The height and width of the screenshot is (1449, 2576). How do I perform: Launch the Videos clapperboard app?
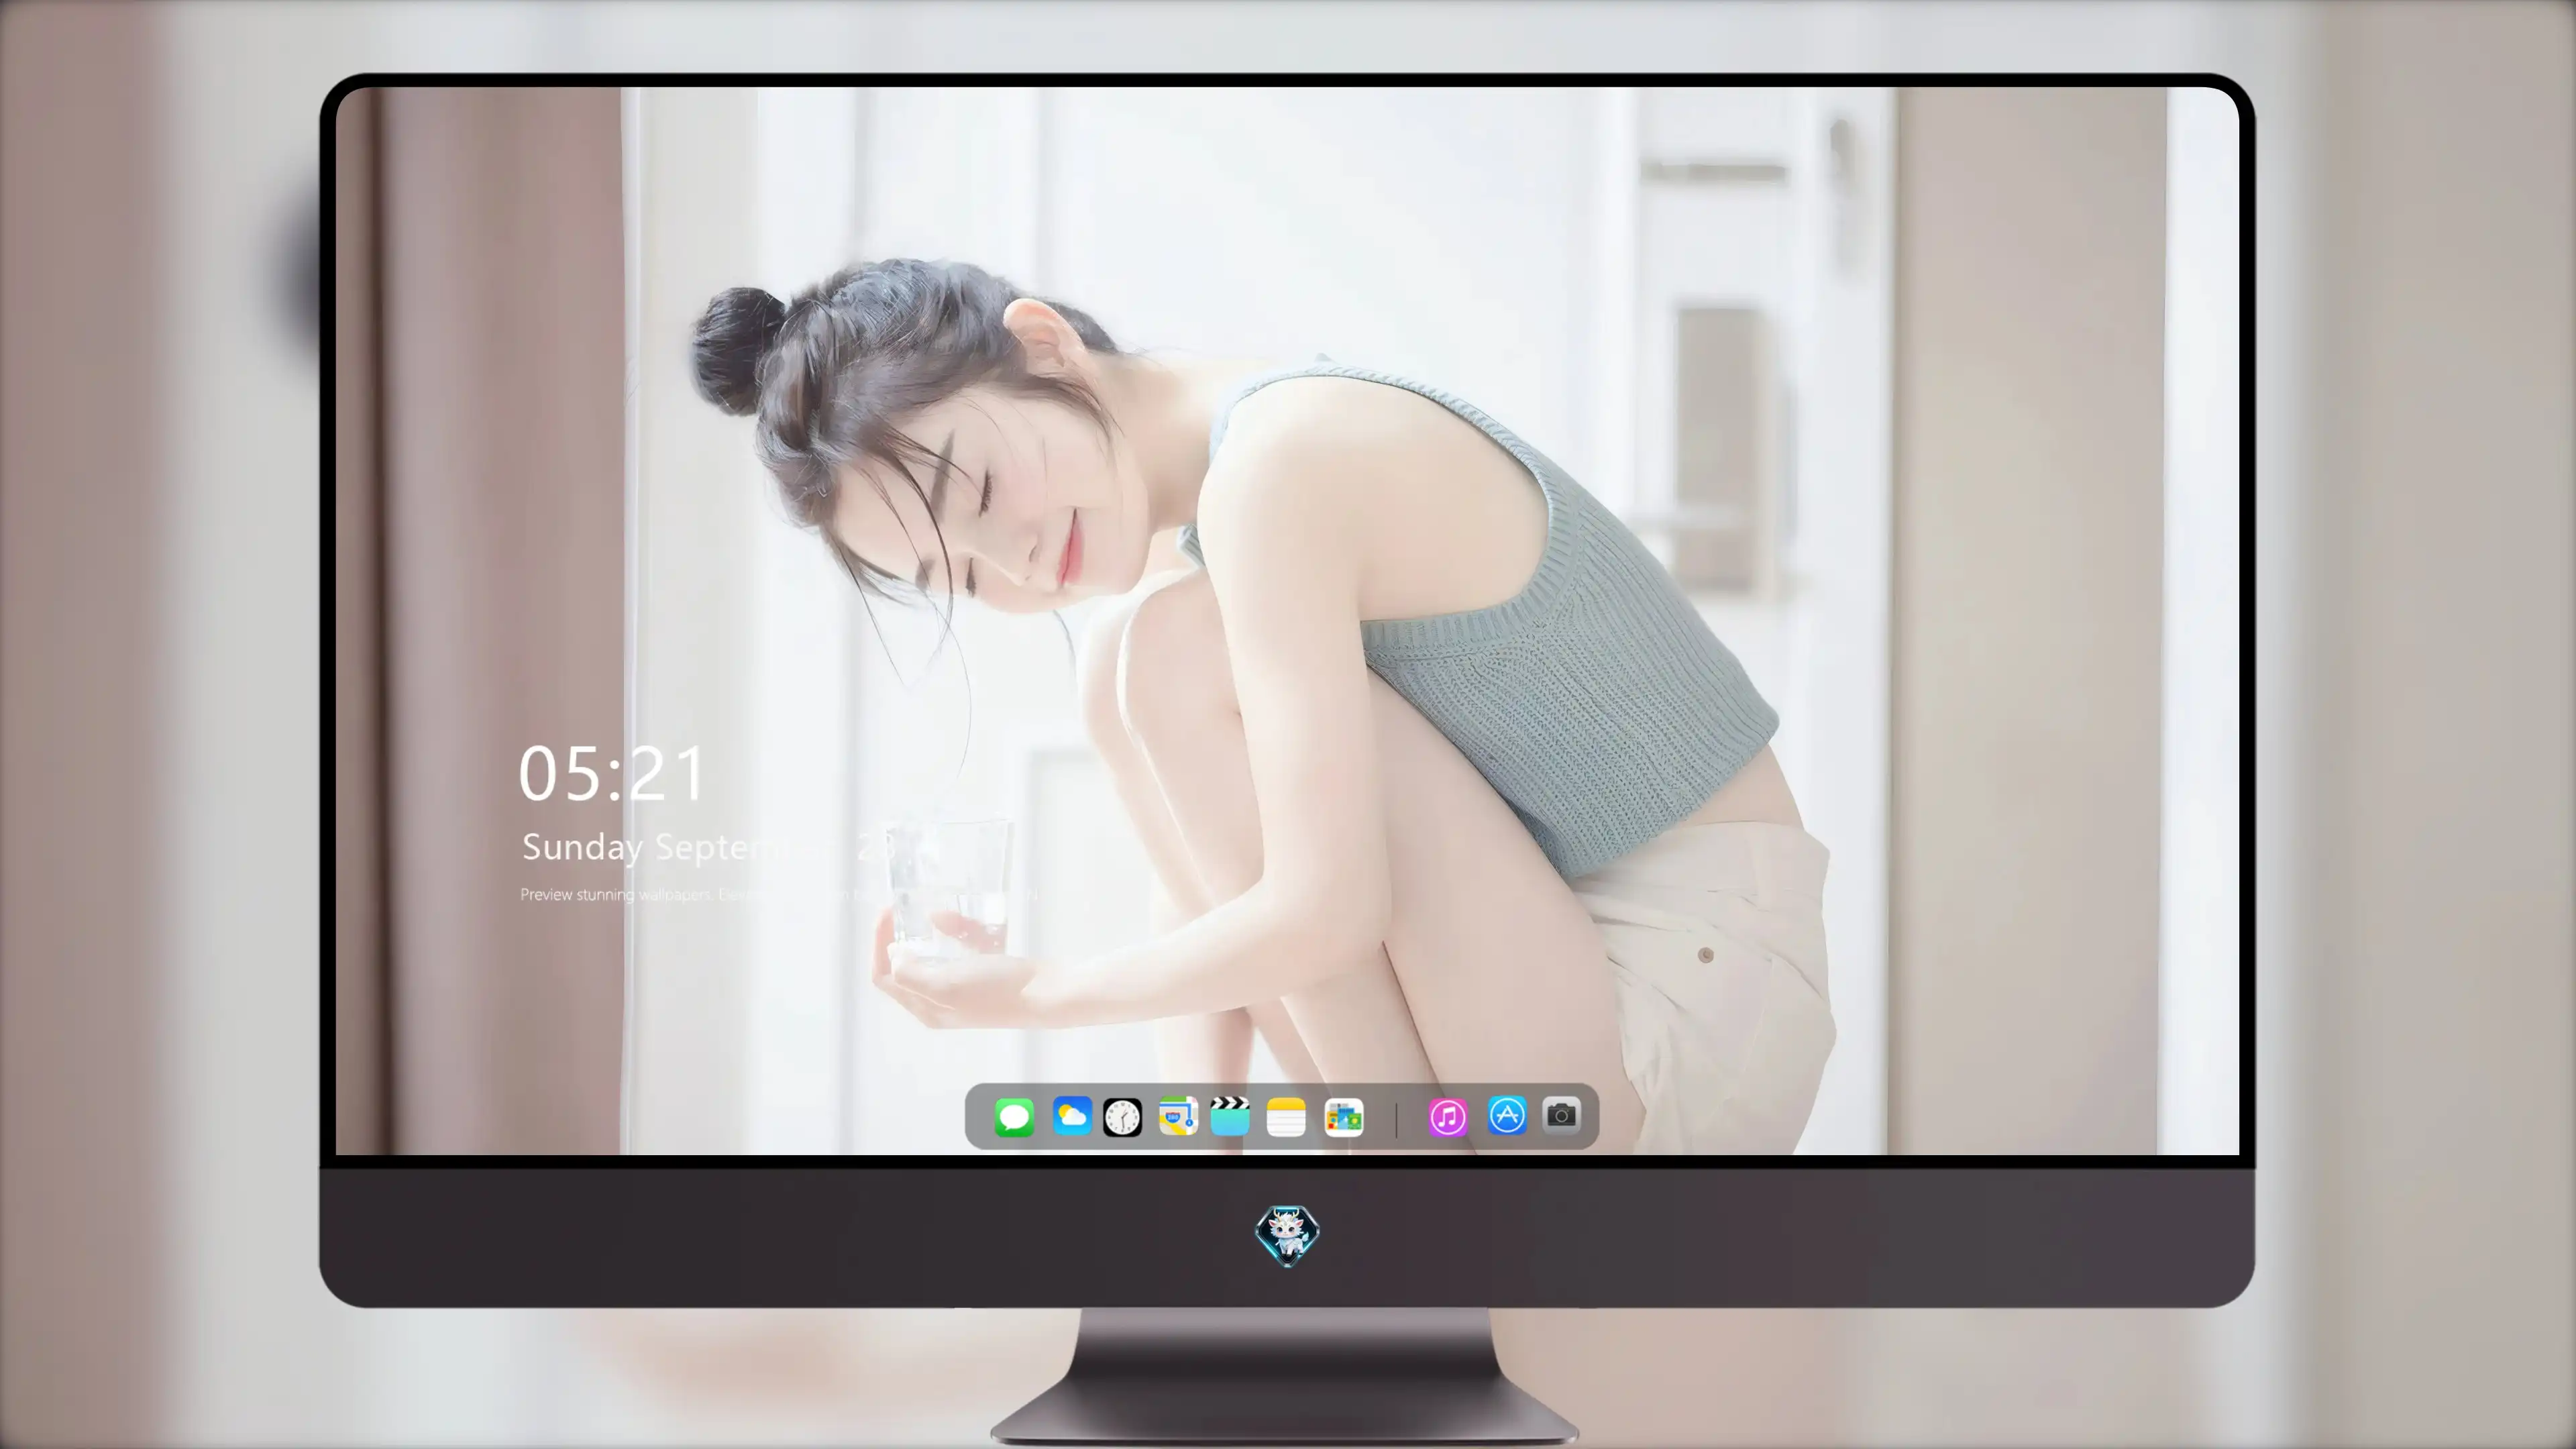click(x=1230, y=1116)
